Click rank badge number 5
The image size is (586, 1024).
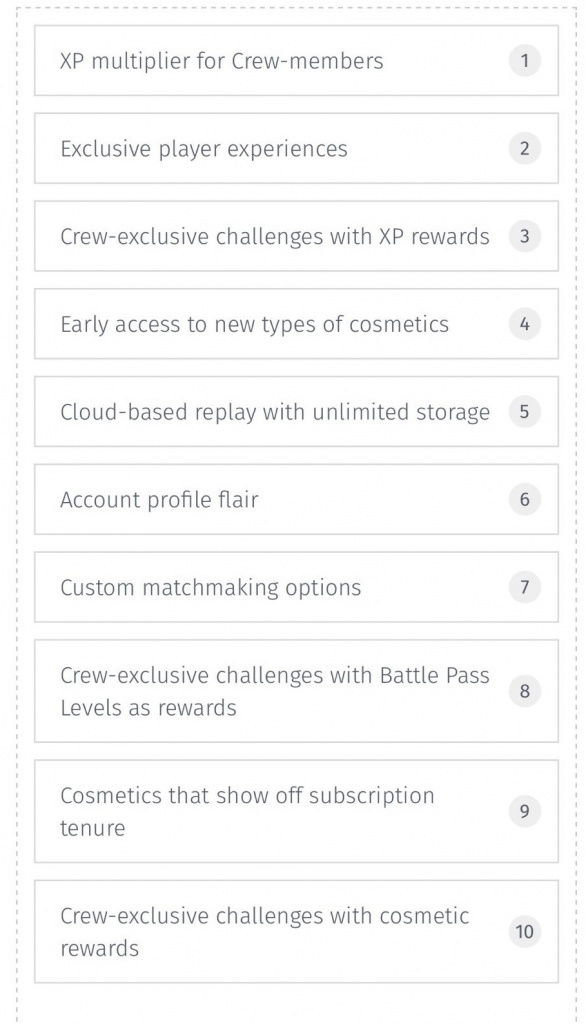[525, 411]
